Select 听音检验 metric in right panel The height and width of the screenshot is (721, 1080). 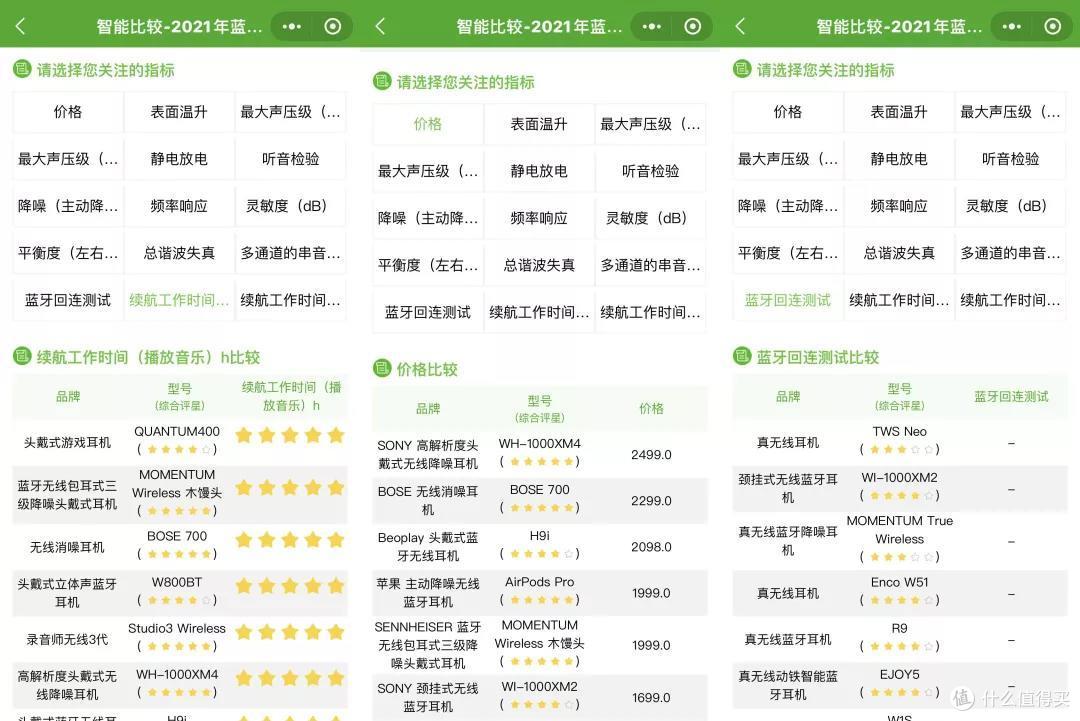pos(1010,159)
